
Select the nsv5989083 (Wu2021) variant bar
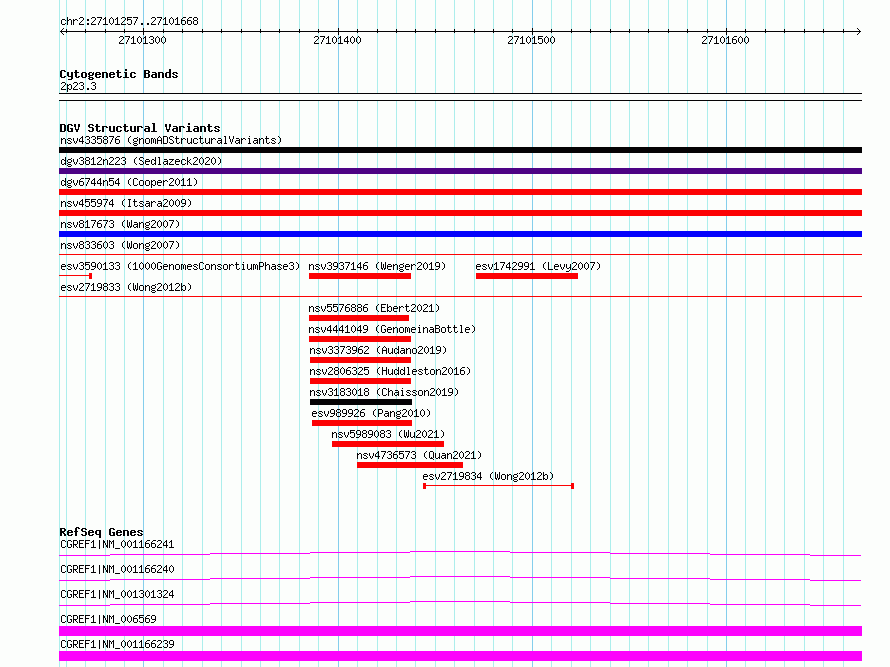pos(388,444)
